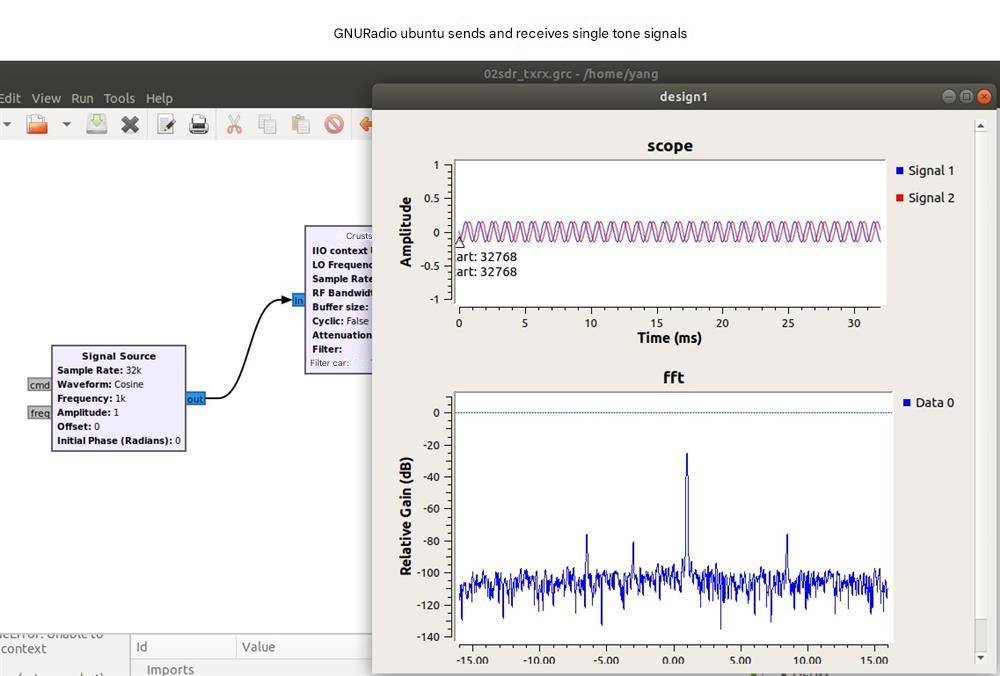Screen dimensions: 1000x676
Task: Click the Value column header
Action: (x=258, y=647)
